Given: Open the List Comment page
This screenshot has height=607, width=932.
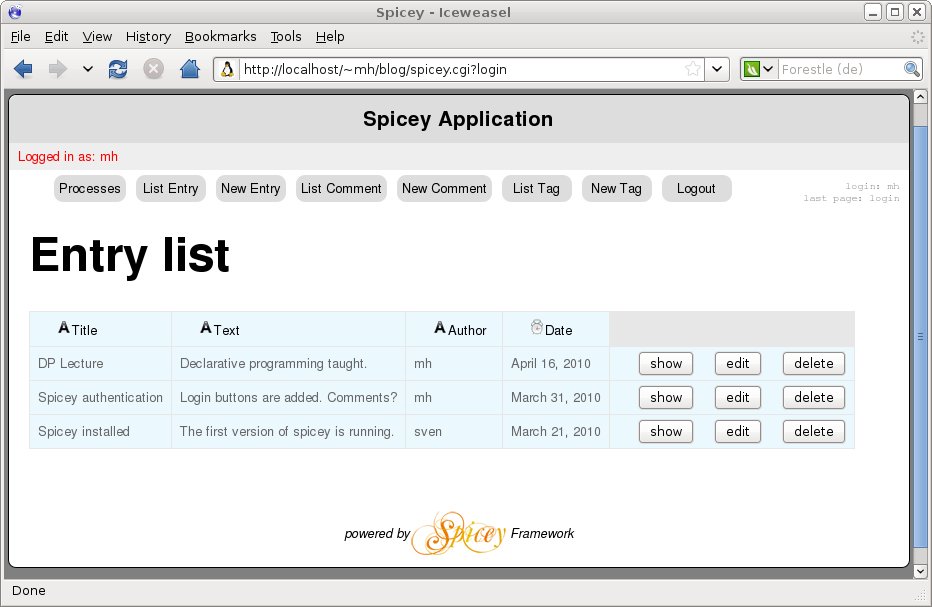Looking at the screenshot, I should click(341, 188).
